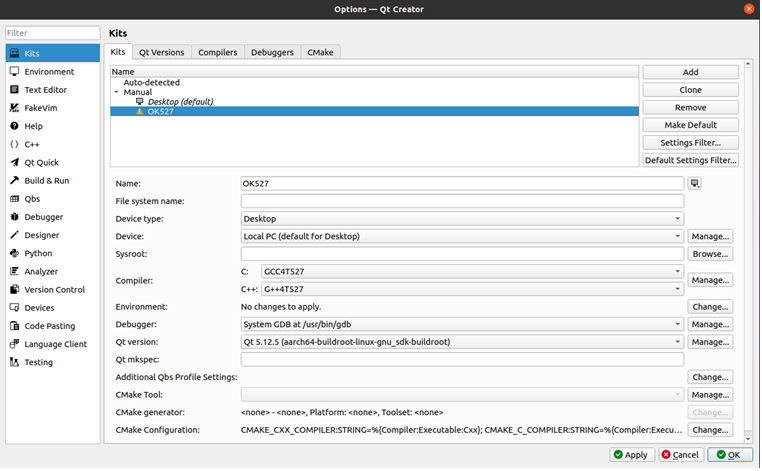Open the C++ compiler dropdown G++4T527
This screenshot has width=762, height=471.
point(472,289)
